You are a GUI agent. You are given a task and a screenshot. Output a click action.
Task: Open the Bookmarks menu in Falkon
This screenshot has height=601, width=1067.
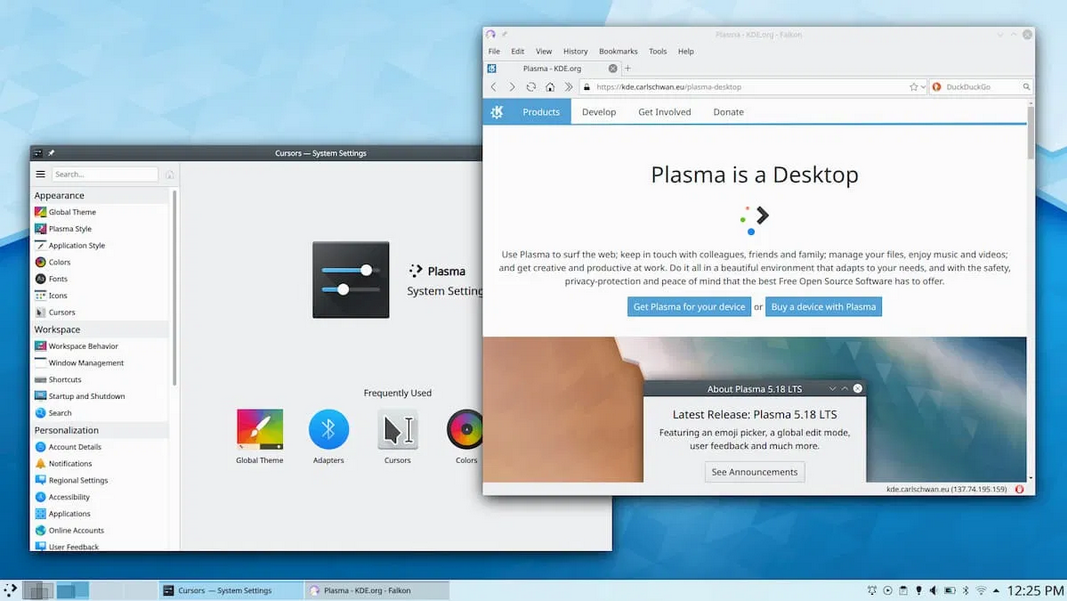[618, 51]
